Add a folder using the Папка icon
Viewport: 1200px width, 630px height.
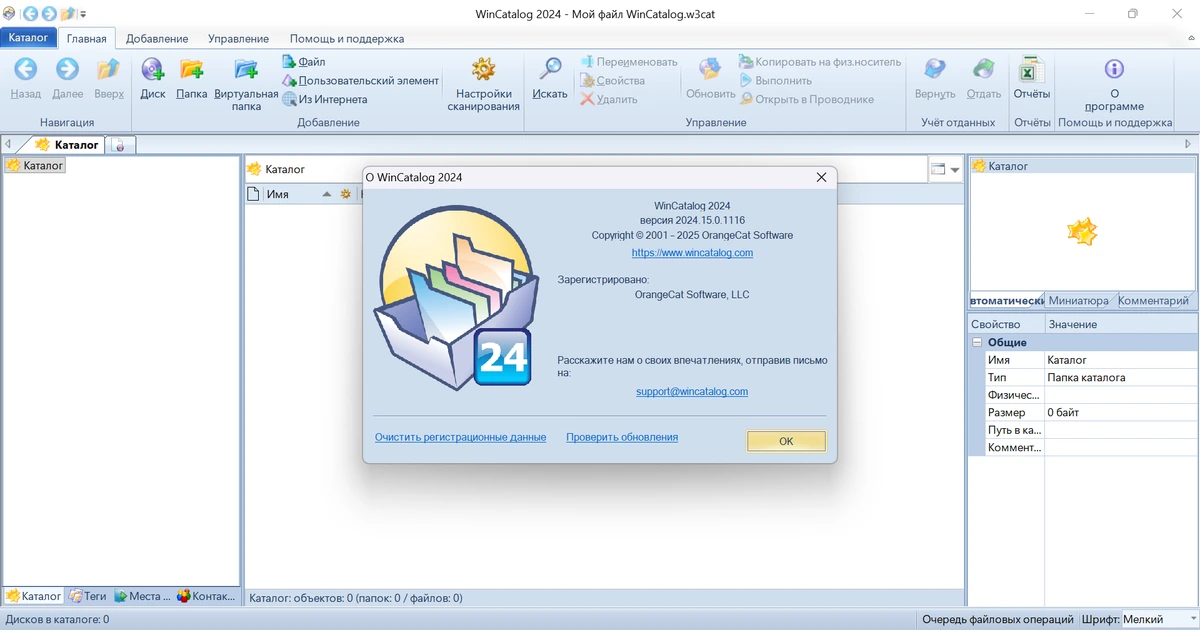pos(191,69)
